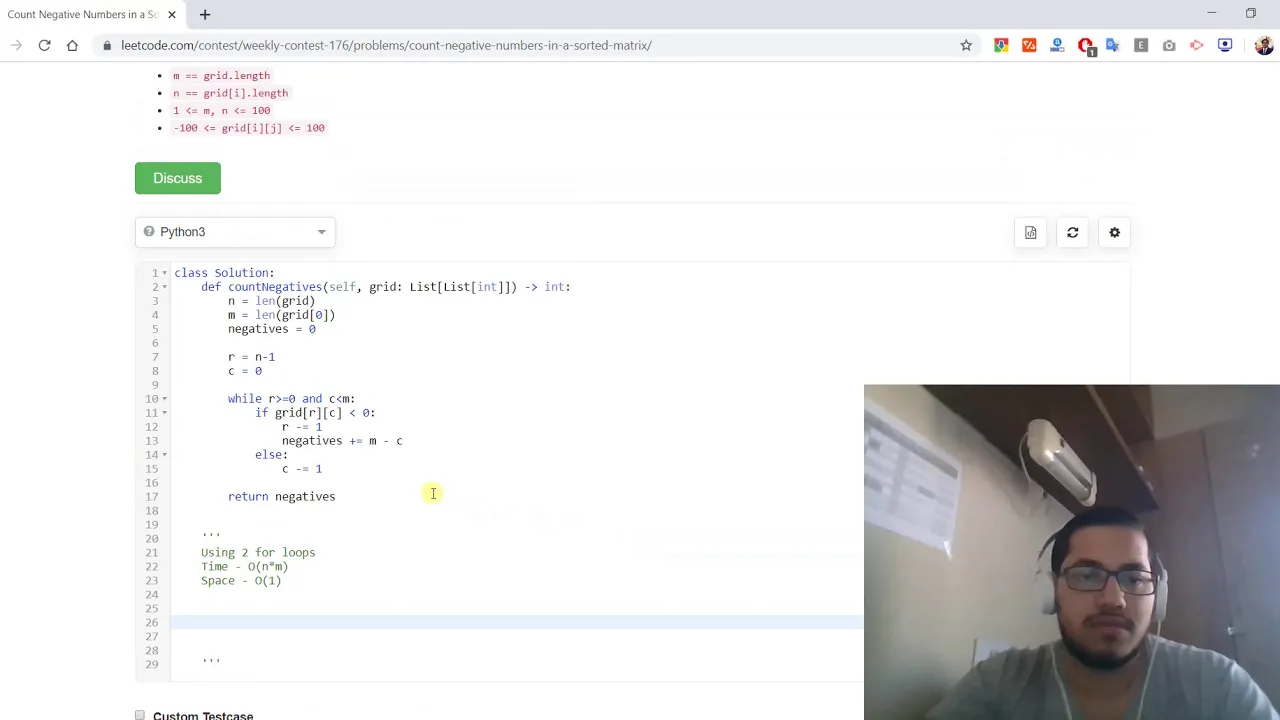Open the Chrome profile avatar
Screen dimensions: 1280x720
pos(1264,45)
